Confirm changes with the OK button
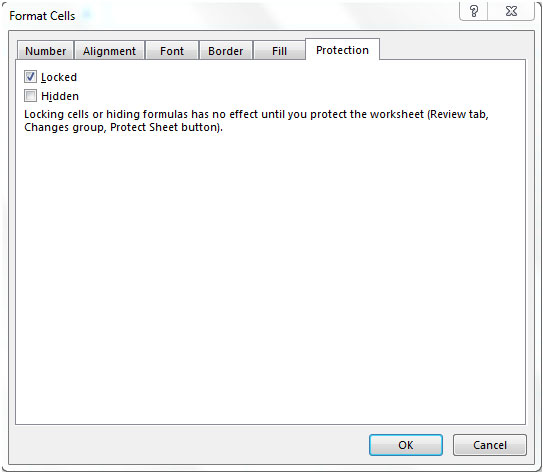544x474 pixels. 406,445
